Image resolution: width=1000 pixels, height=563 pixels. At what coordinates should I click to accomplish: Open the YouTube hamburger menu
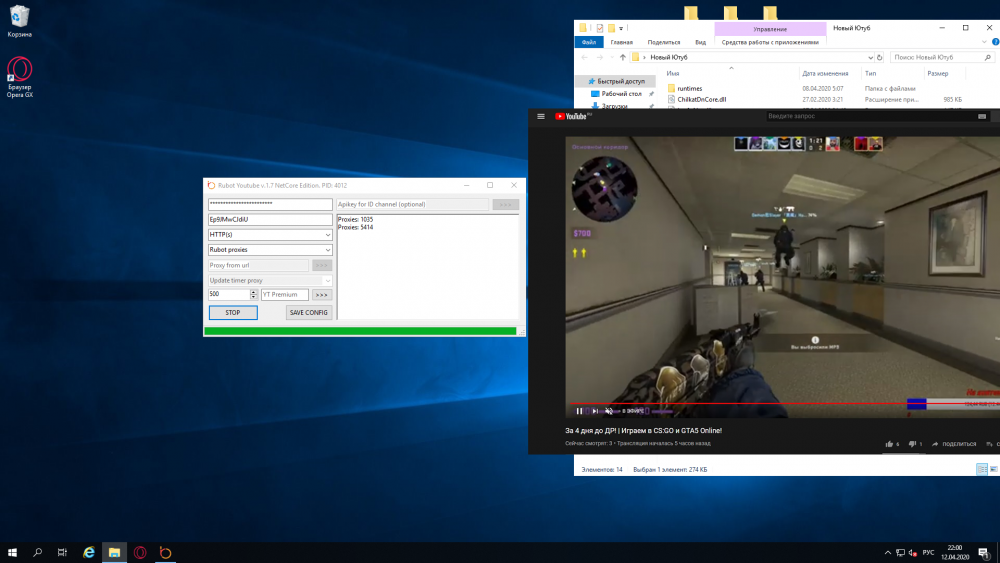click(x=541, y=116)
